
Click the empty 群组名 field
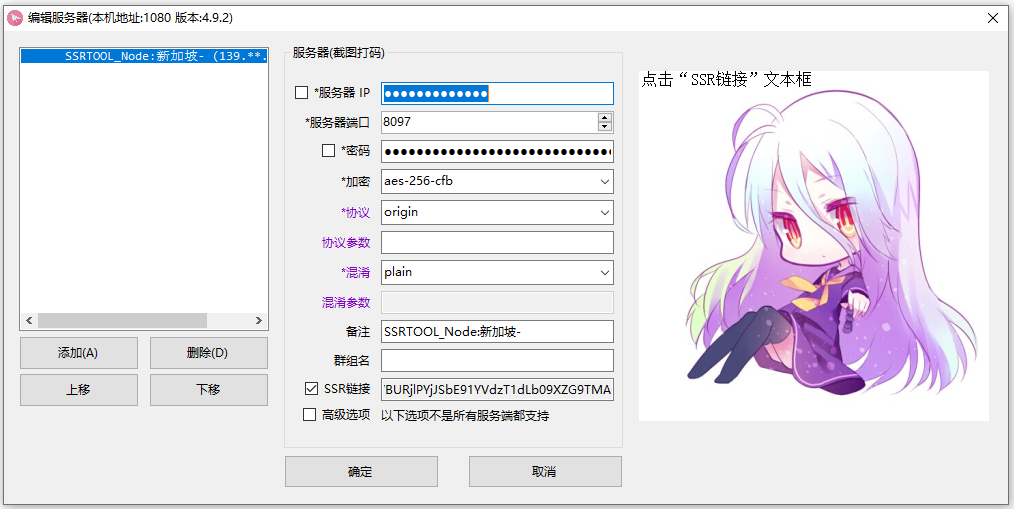click(497, 360)
